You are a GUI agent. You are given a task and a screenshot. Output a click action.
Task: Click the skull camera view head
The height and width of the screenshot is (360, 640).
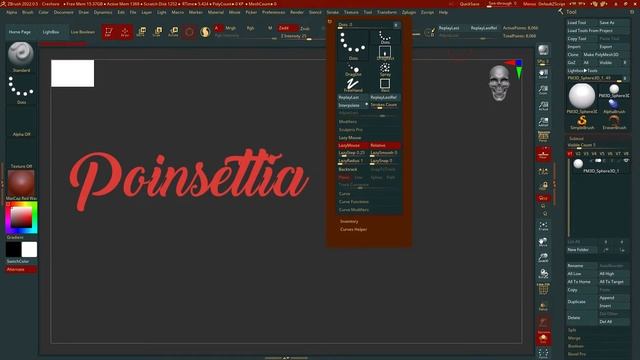(x=499, y=83)
